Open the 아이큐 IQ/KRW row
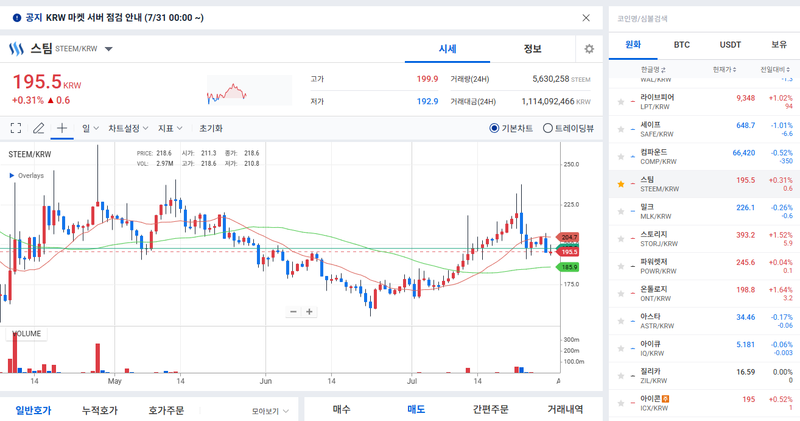The width and height of the screenshot is (800, 421). point(704,349)
